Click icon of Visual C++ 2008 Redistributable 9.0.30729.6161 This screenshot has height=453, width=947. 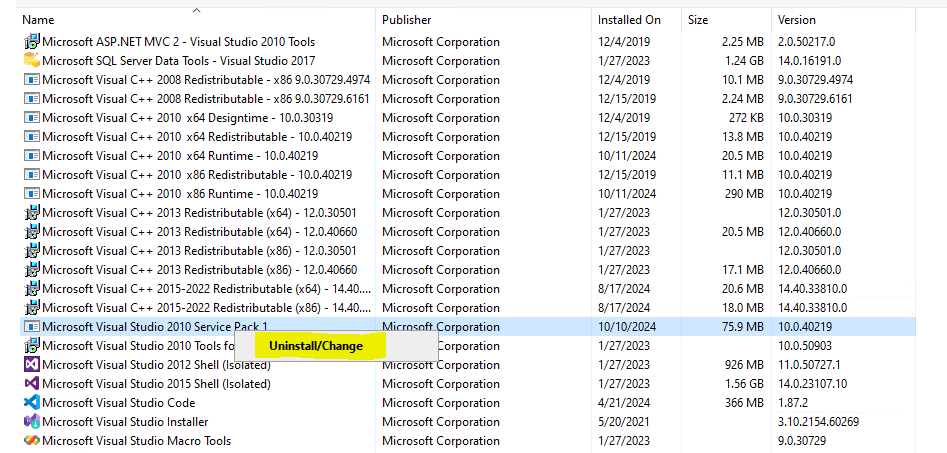[x=31, y=98]
